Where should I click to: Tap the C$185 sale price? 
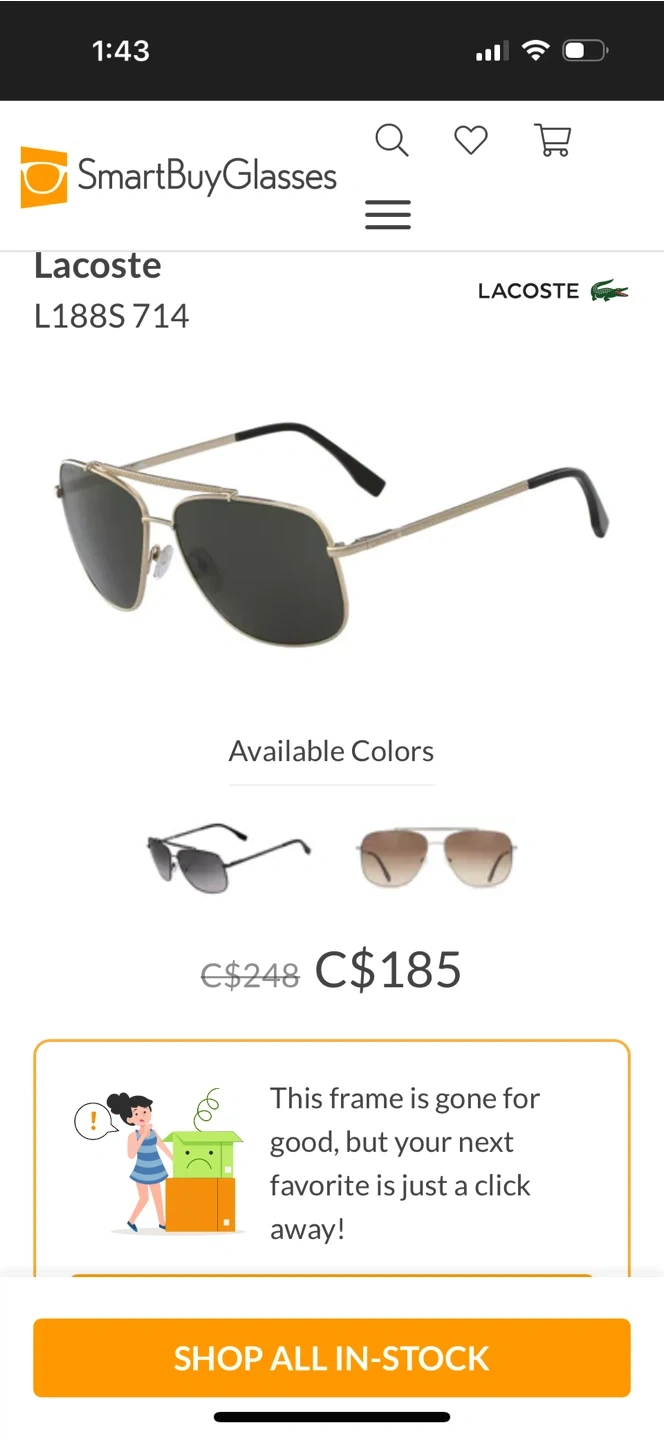coord(388,969)
